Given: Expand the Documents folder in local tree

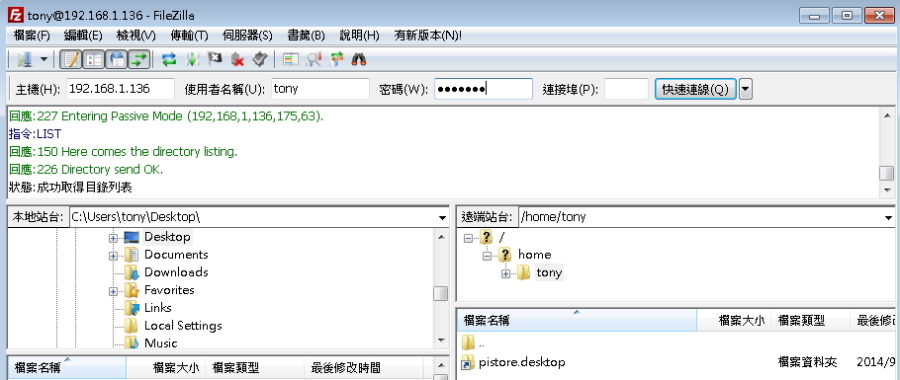Looking at the screenshot, I should point(113,255).
